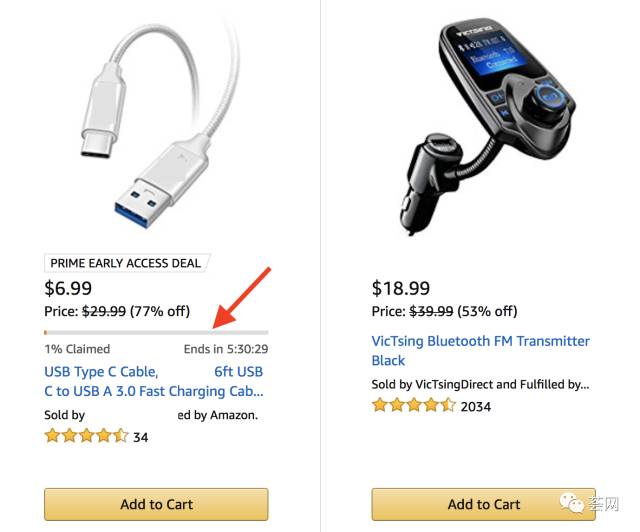Click the deal claimed progress bar

pos(156,332)
